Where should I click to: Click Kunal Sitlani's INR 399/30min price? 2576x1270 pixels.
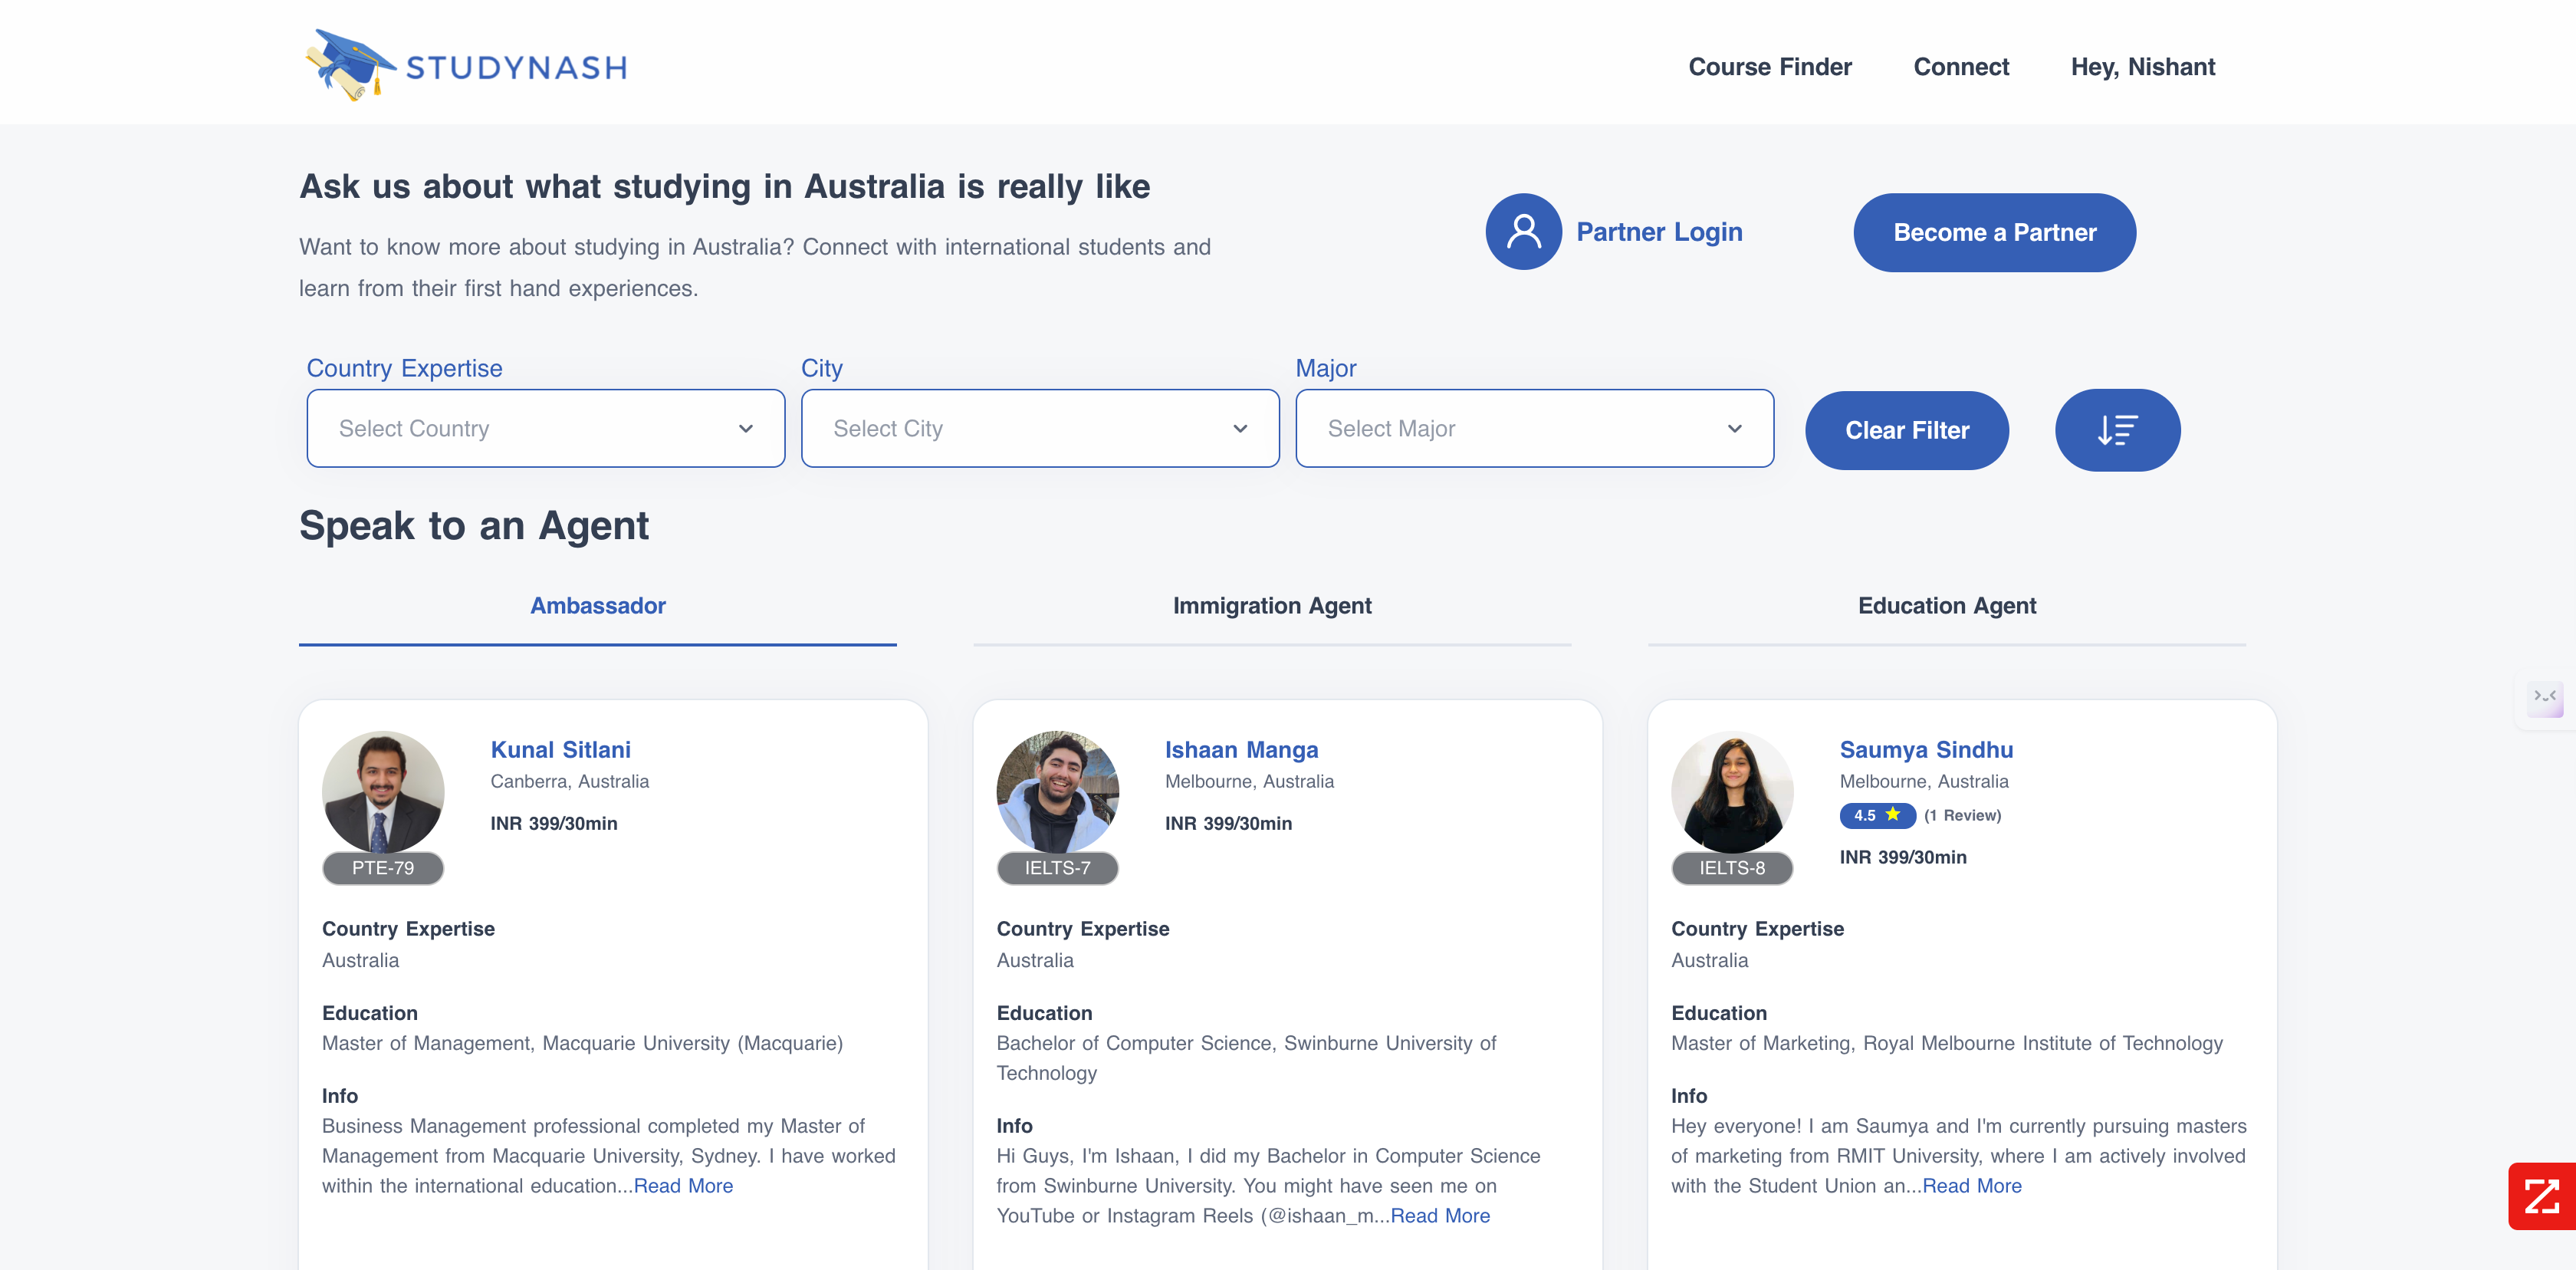click(553, 823)
